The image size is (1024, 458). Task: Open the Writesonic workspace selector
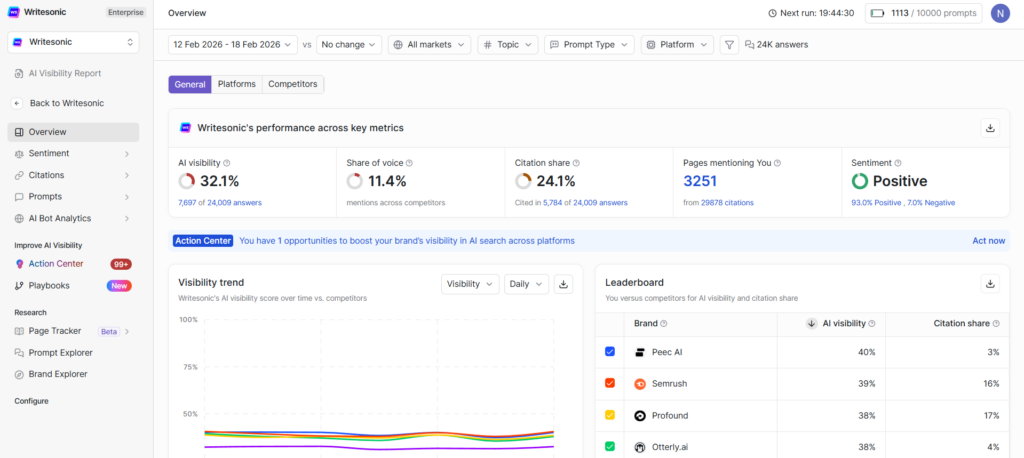point(73,42)
